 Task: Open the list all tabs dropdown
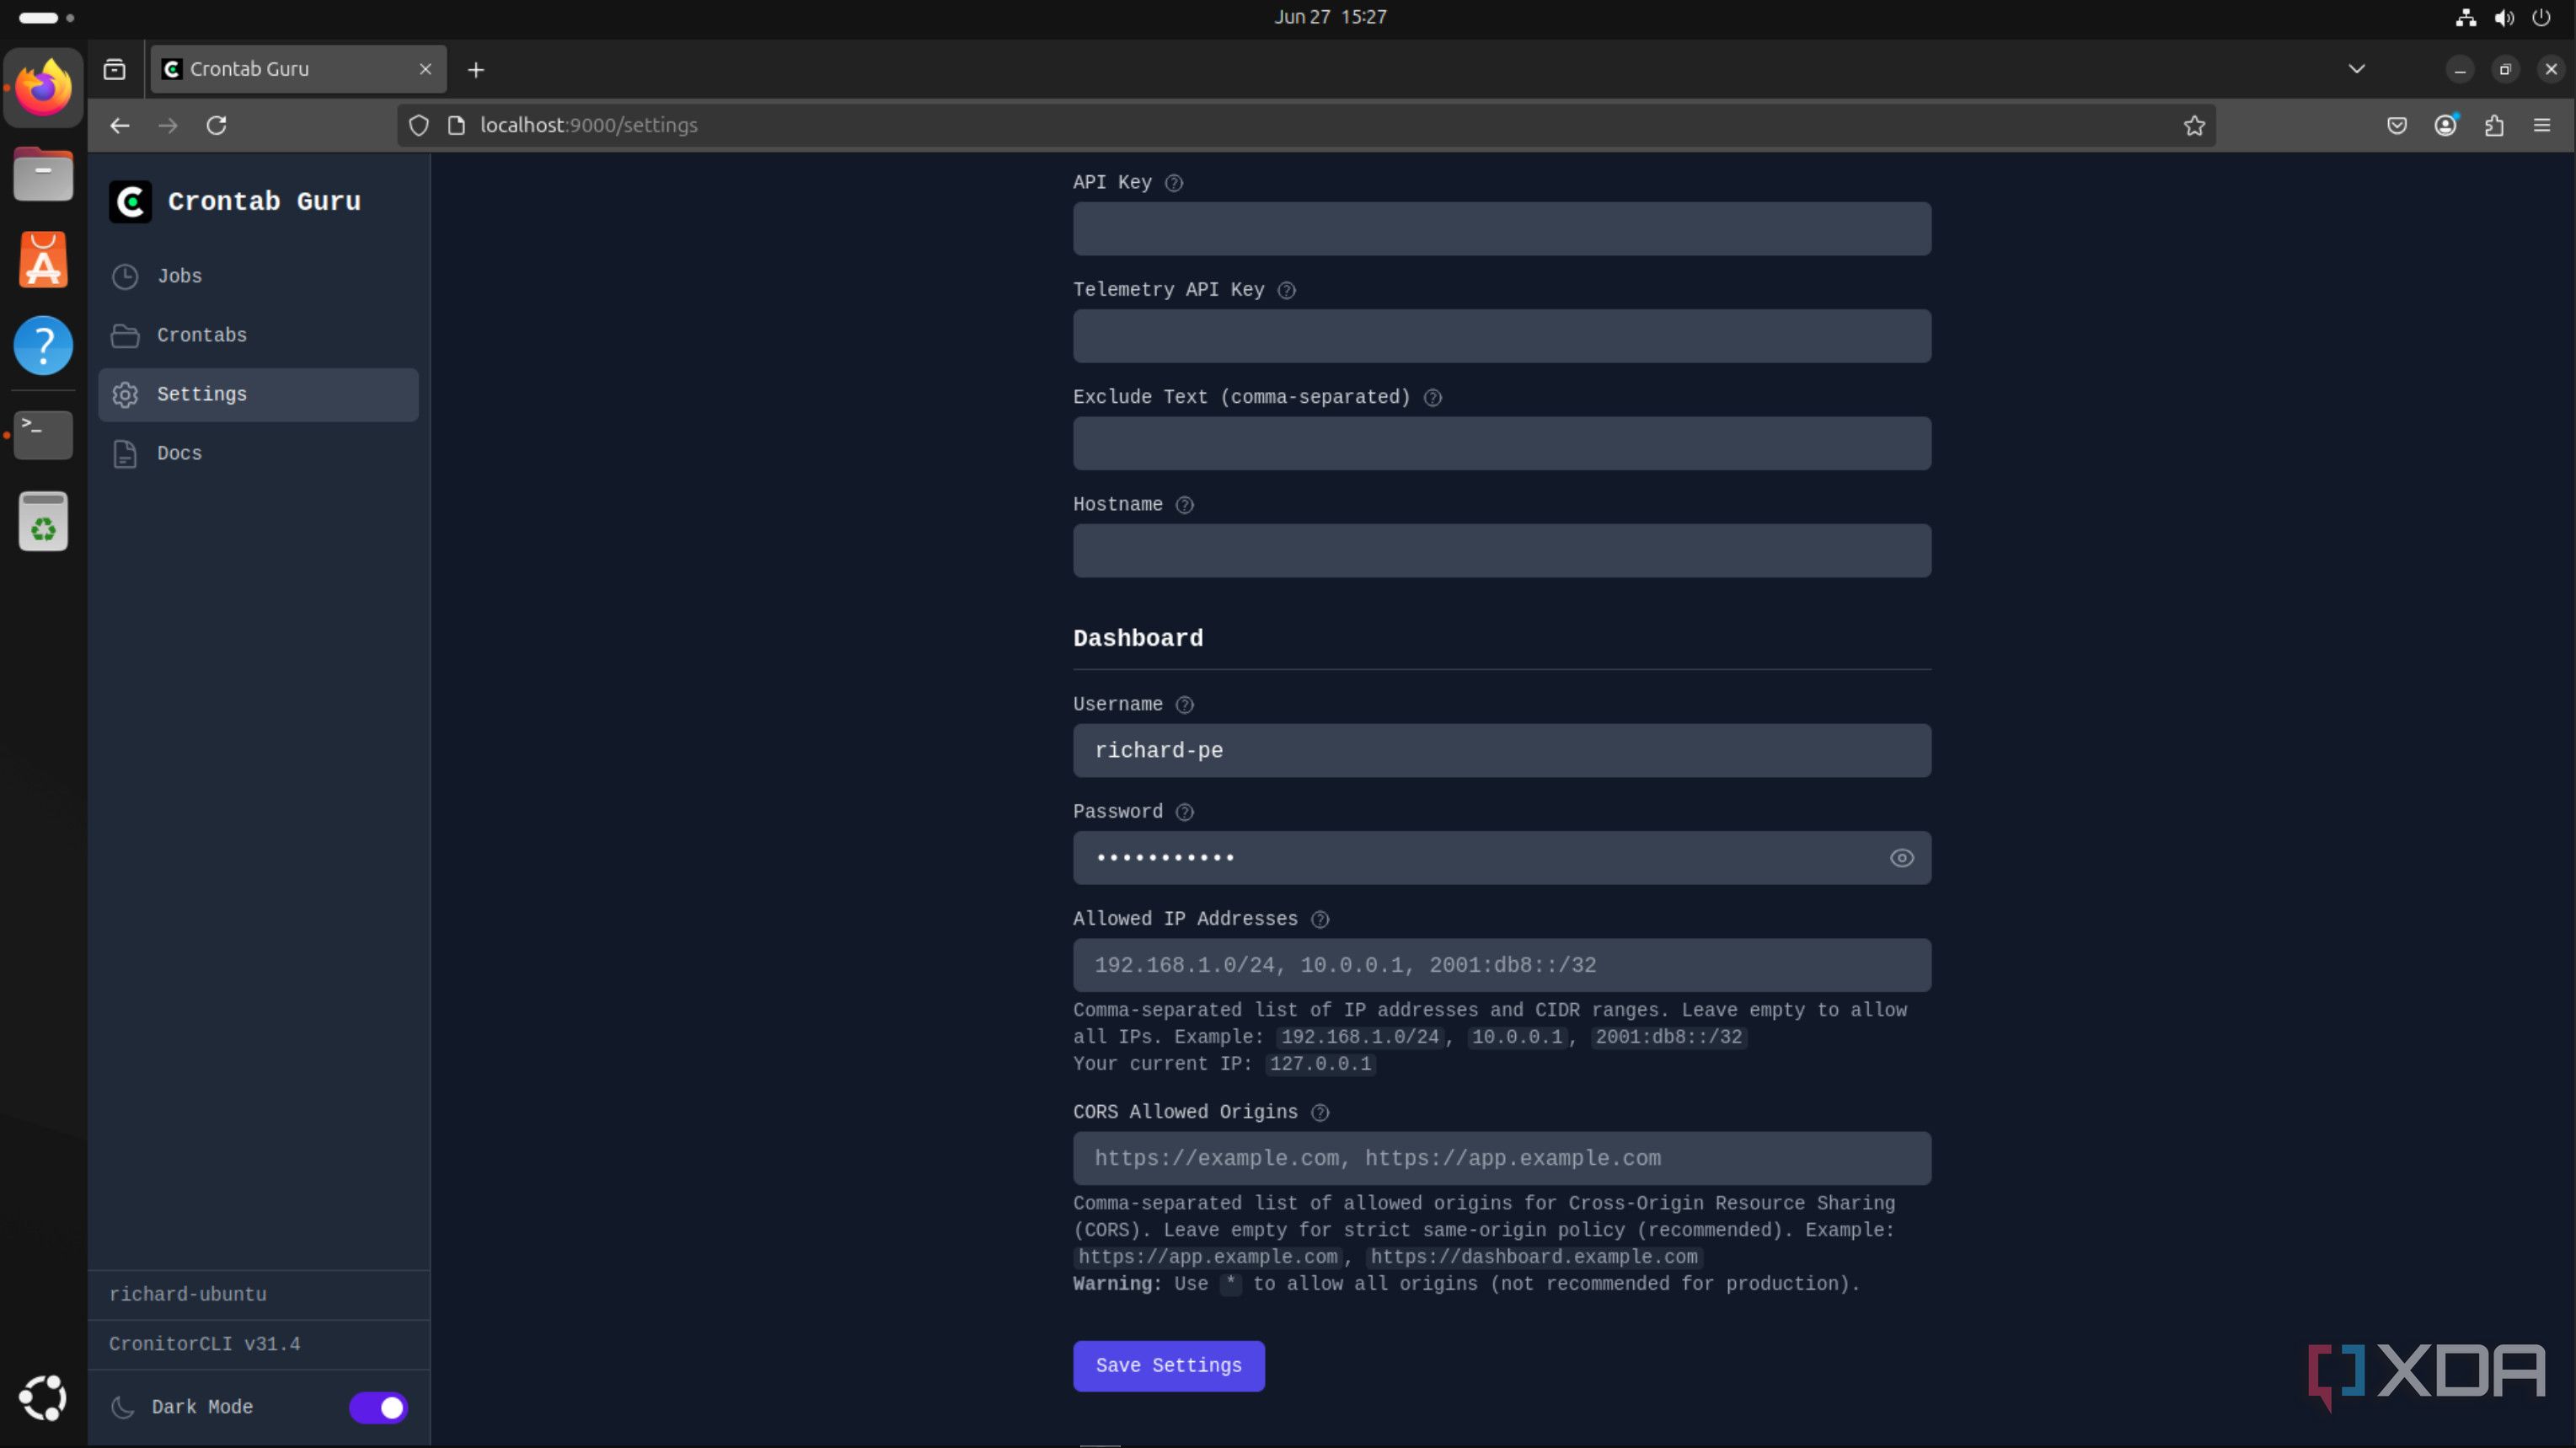click(2357, 69)
